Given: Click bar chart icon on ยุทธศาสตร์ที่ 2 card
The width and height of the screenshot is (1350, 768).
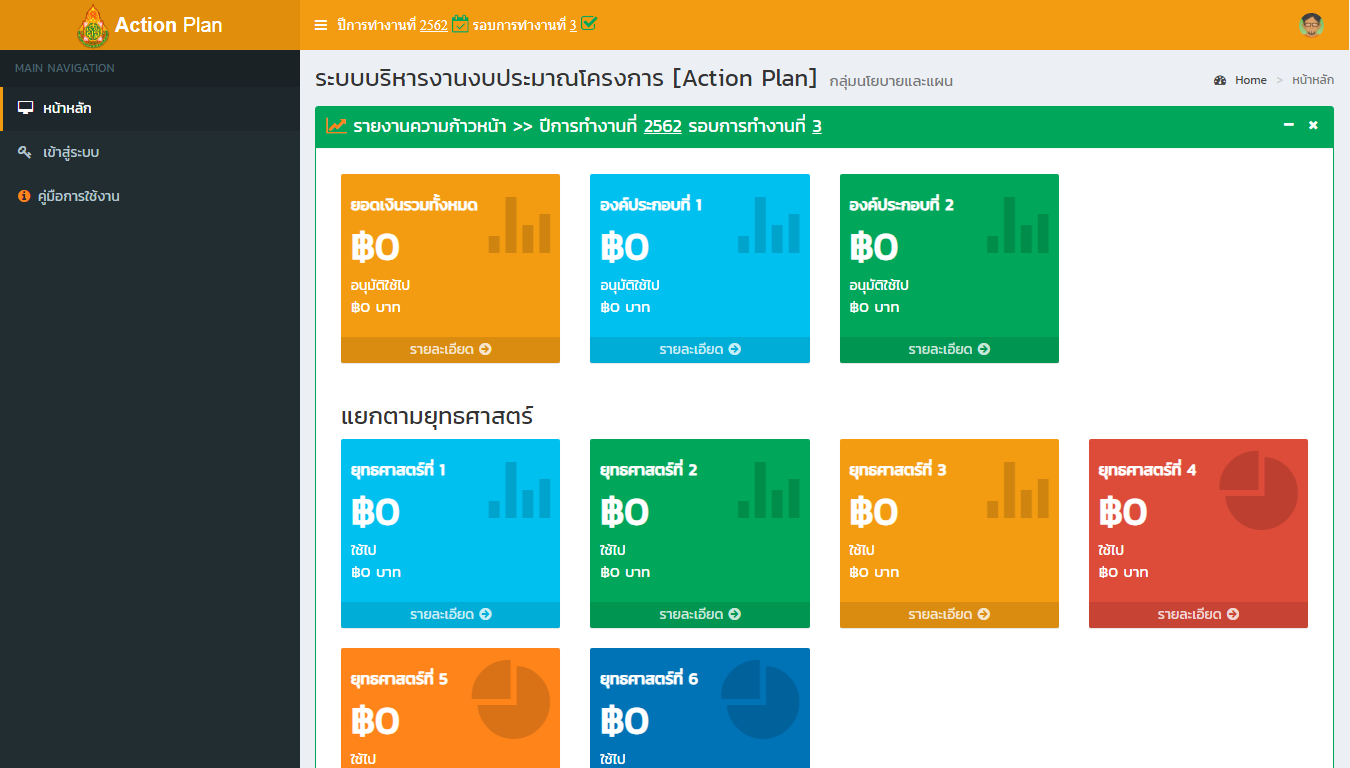Looking at the screenshot, I should 769,490.
